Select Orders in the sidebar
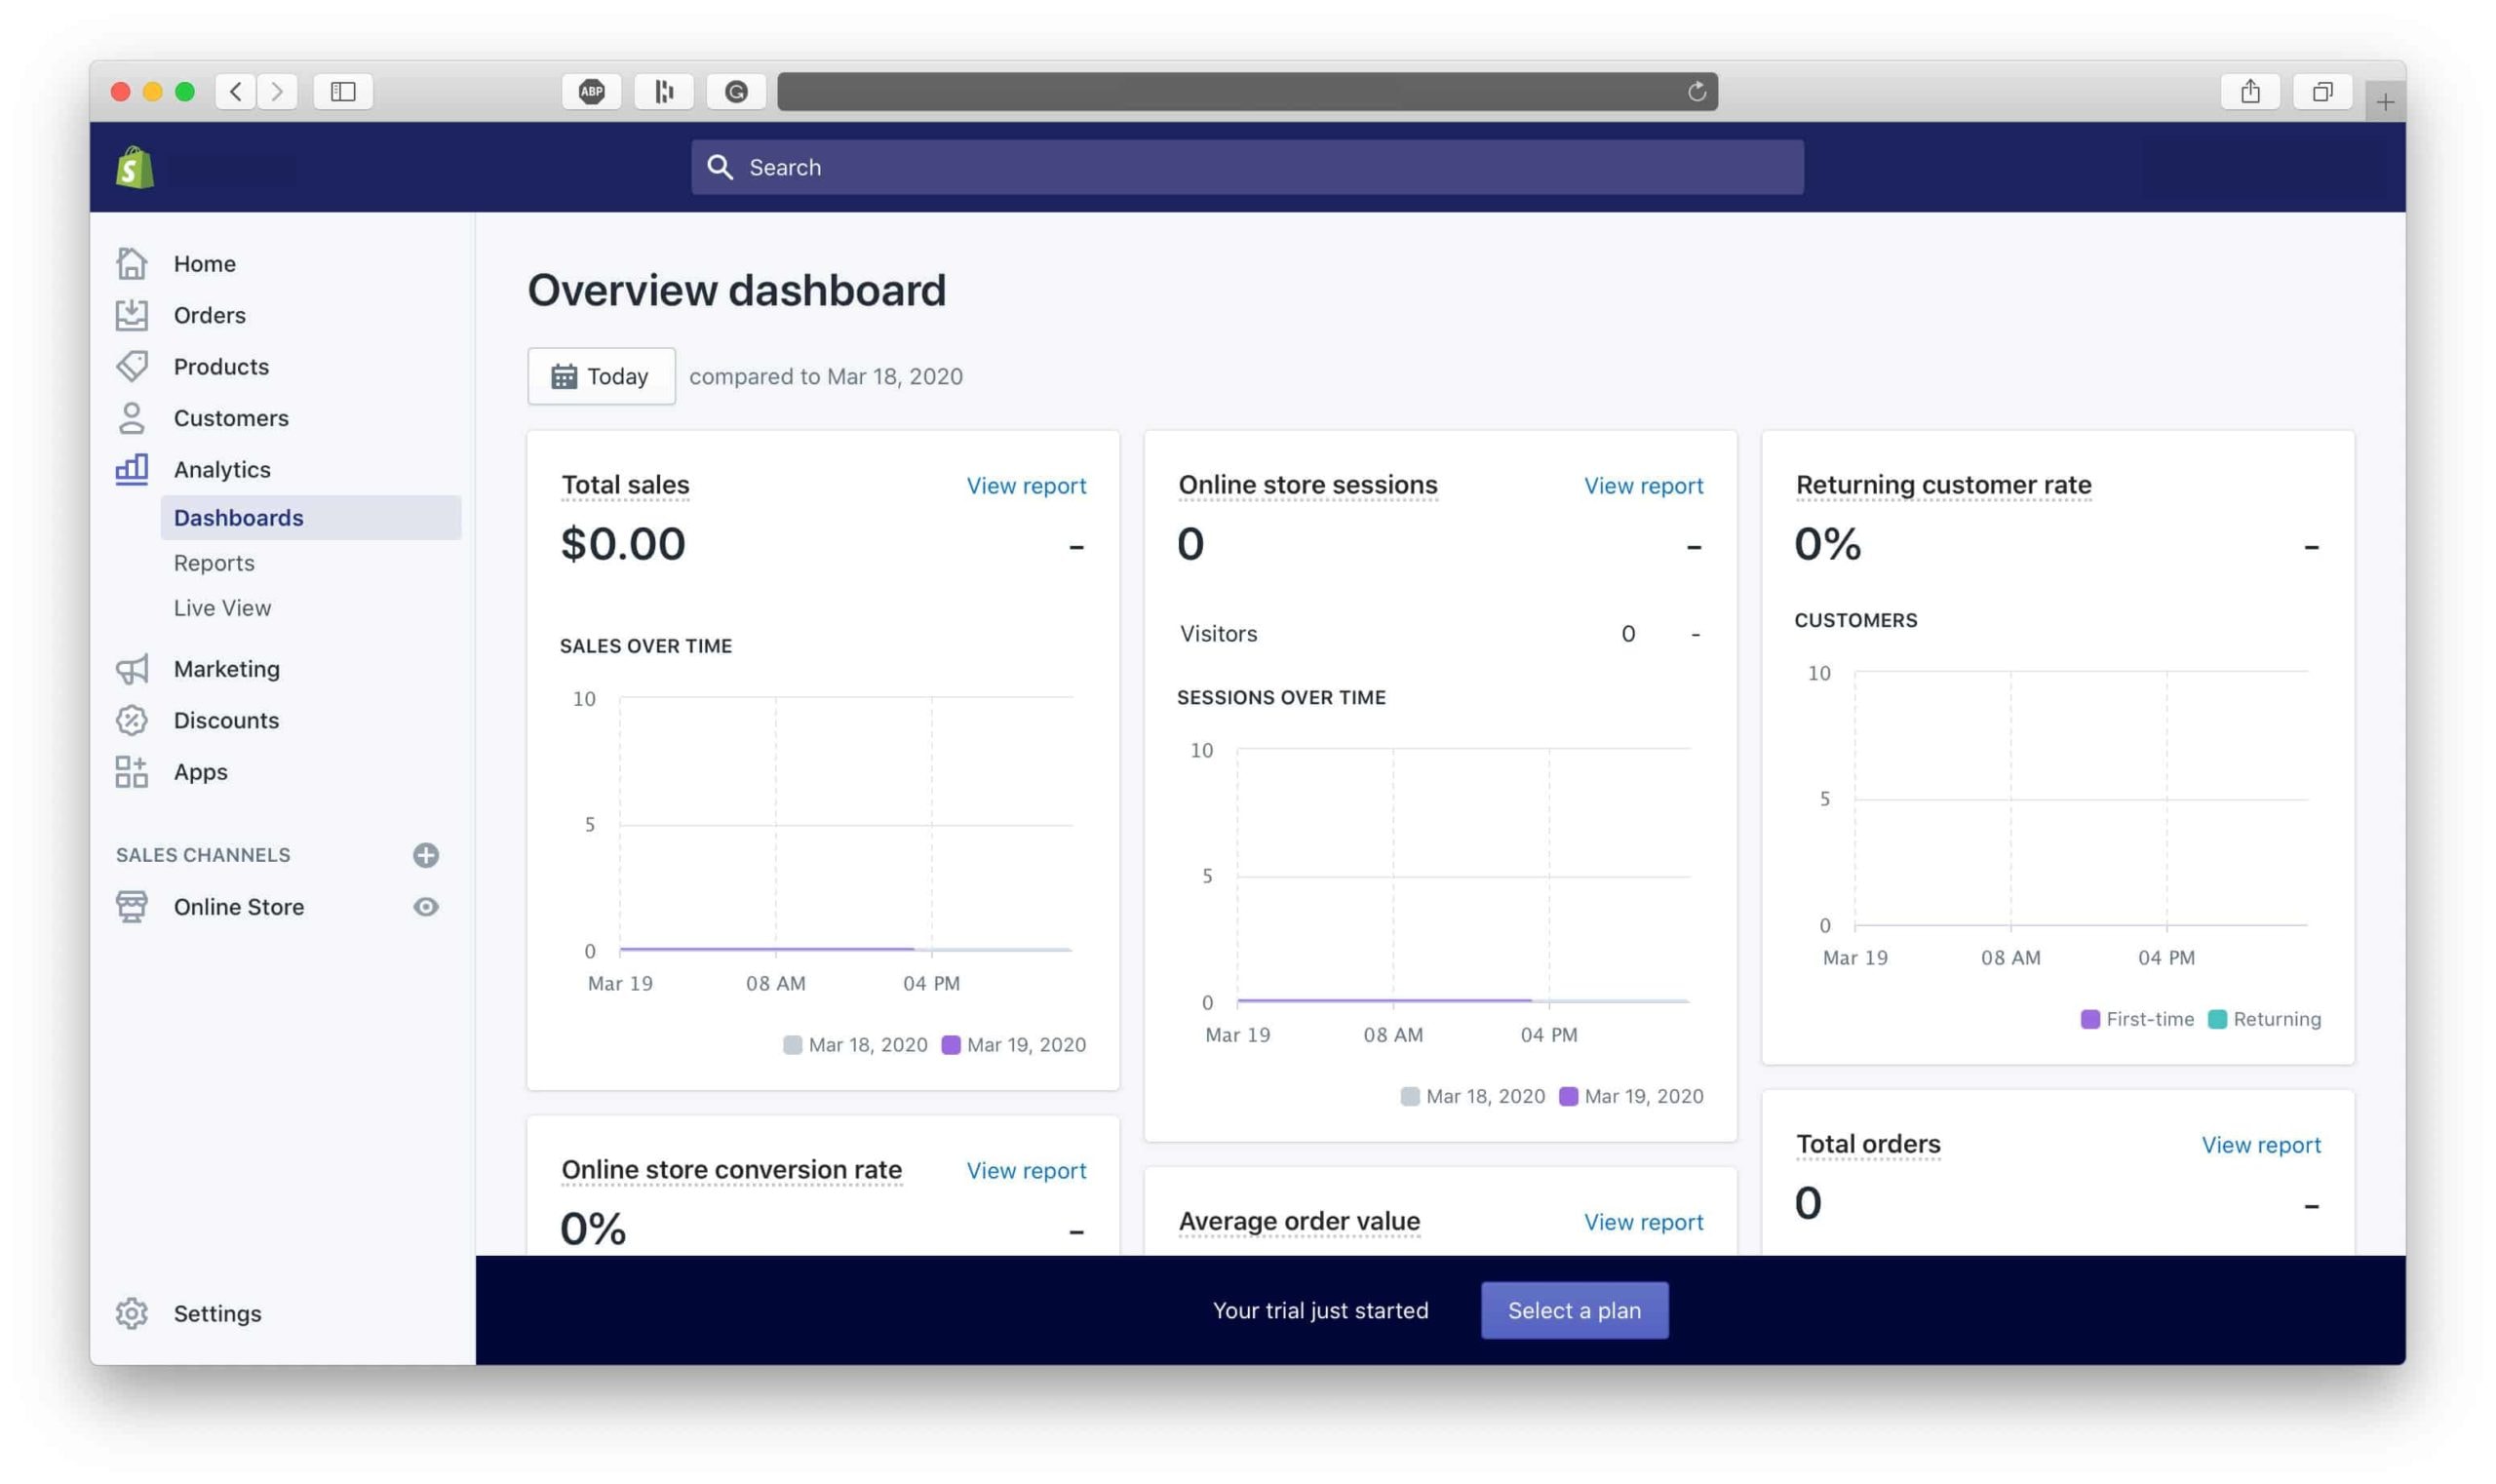Image resolution: width=2496 pixels, height=1484 pixels. [209, 315]
